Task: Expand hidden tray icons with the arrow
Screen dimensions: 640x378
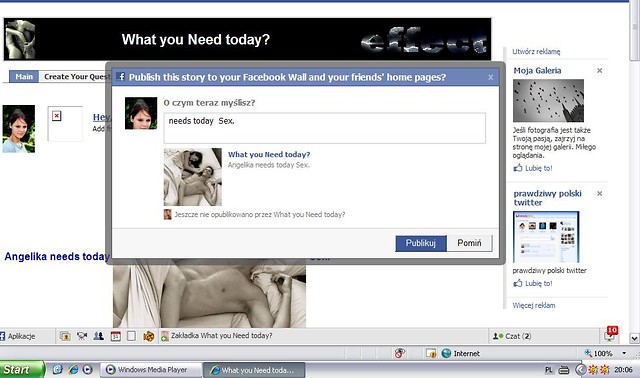Action: point(580,370)
